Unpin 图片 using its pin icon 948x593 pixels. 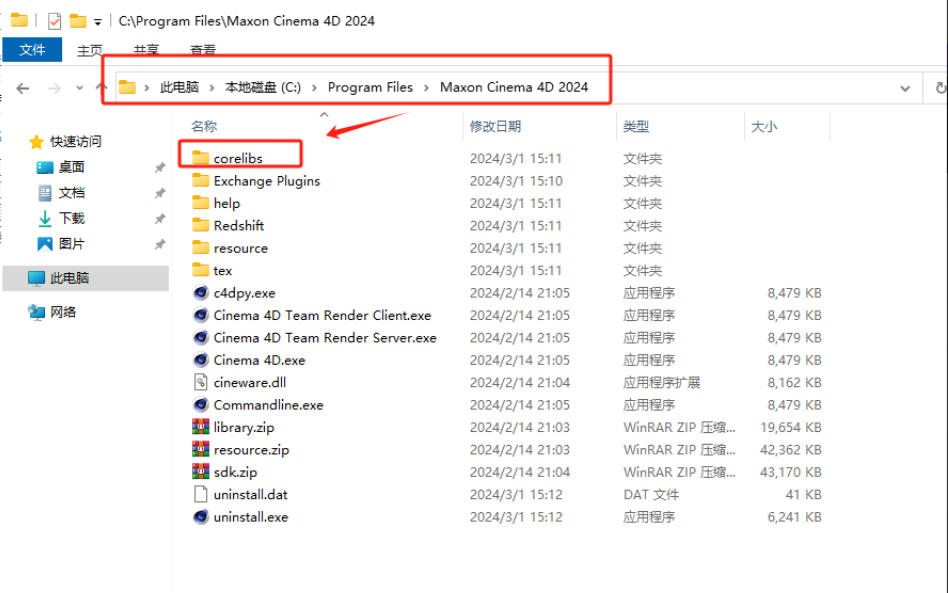[x=160, y=244]
